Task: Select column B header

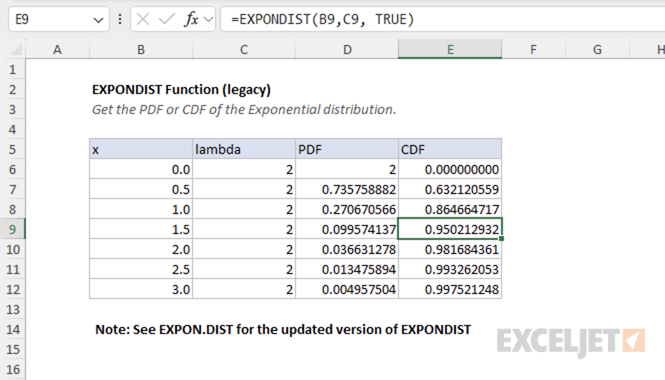Action: tap(141, 50)
